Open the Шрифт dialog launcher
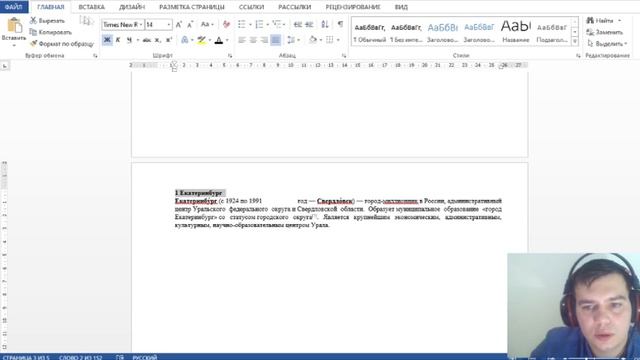The image size is (640, 360). pyautogui.click(x=230, y=56)
